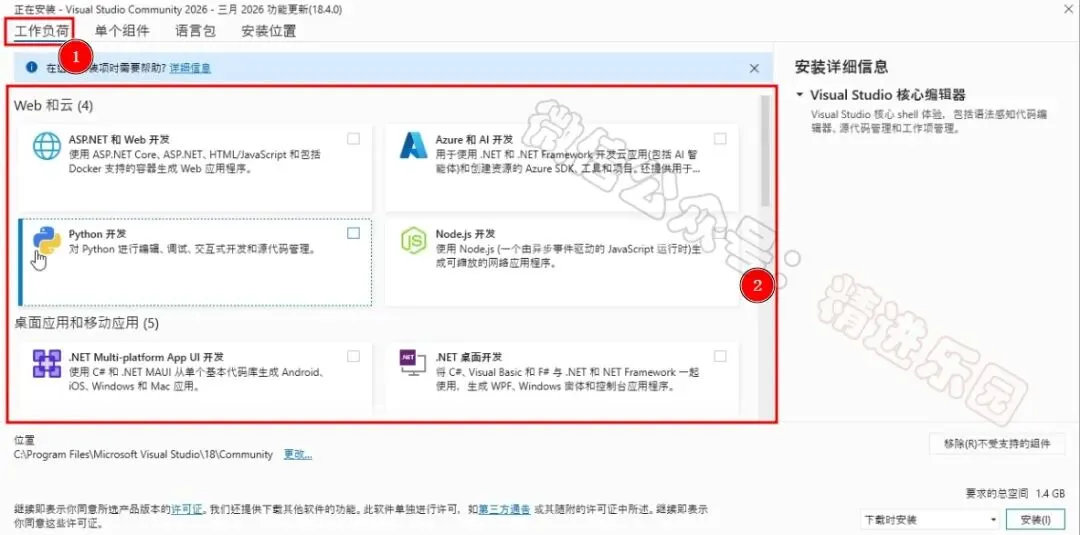The image size is (1080, 535).
Task: Tick the .NET Multi-platform App UI checkbox
Action: click(x=353, y=356)
